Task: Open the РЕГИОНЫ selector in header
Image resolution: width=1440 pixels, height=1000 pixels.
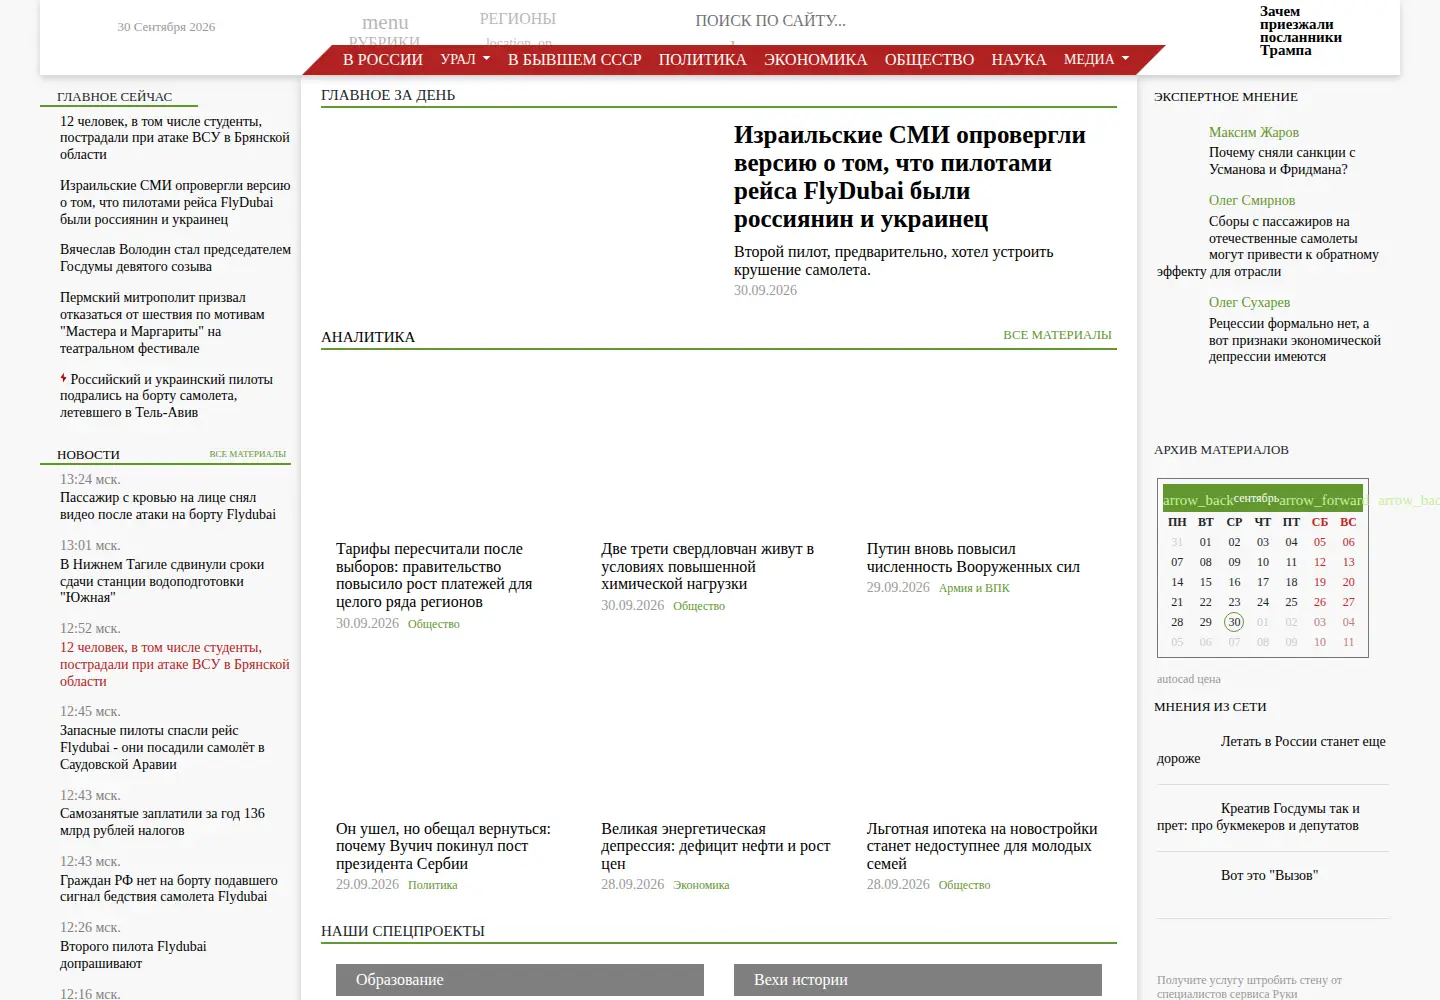Action: point(517,19)
